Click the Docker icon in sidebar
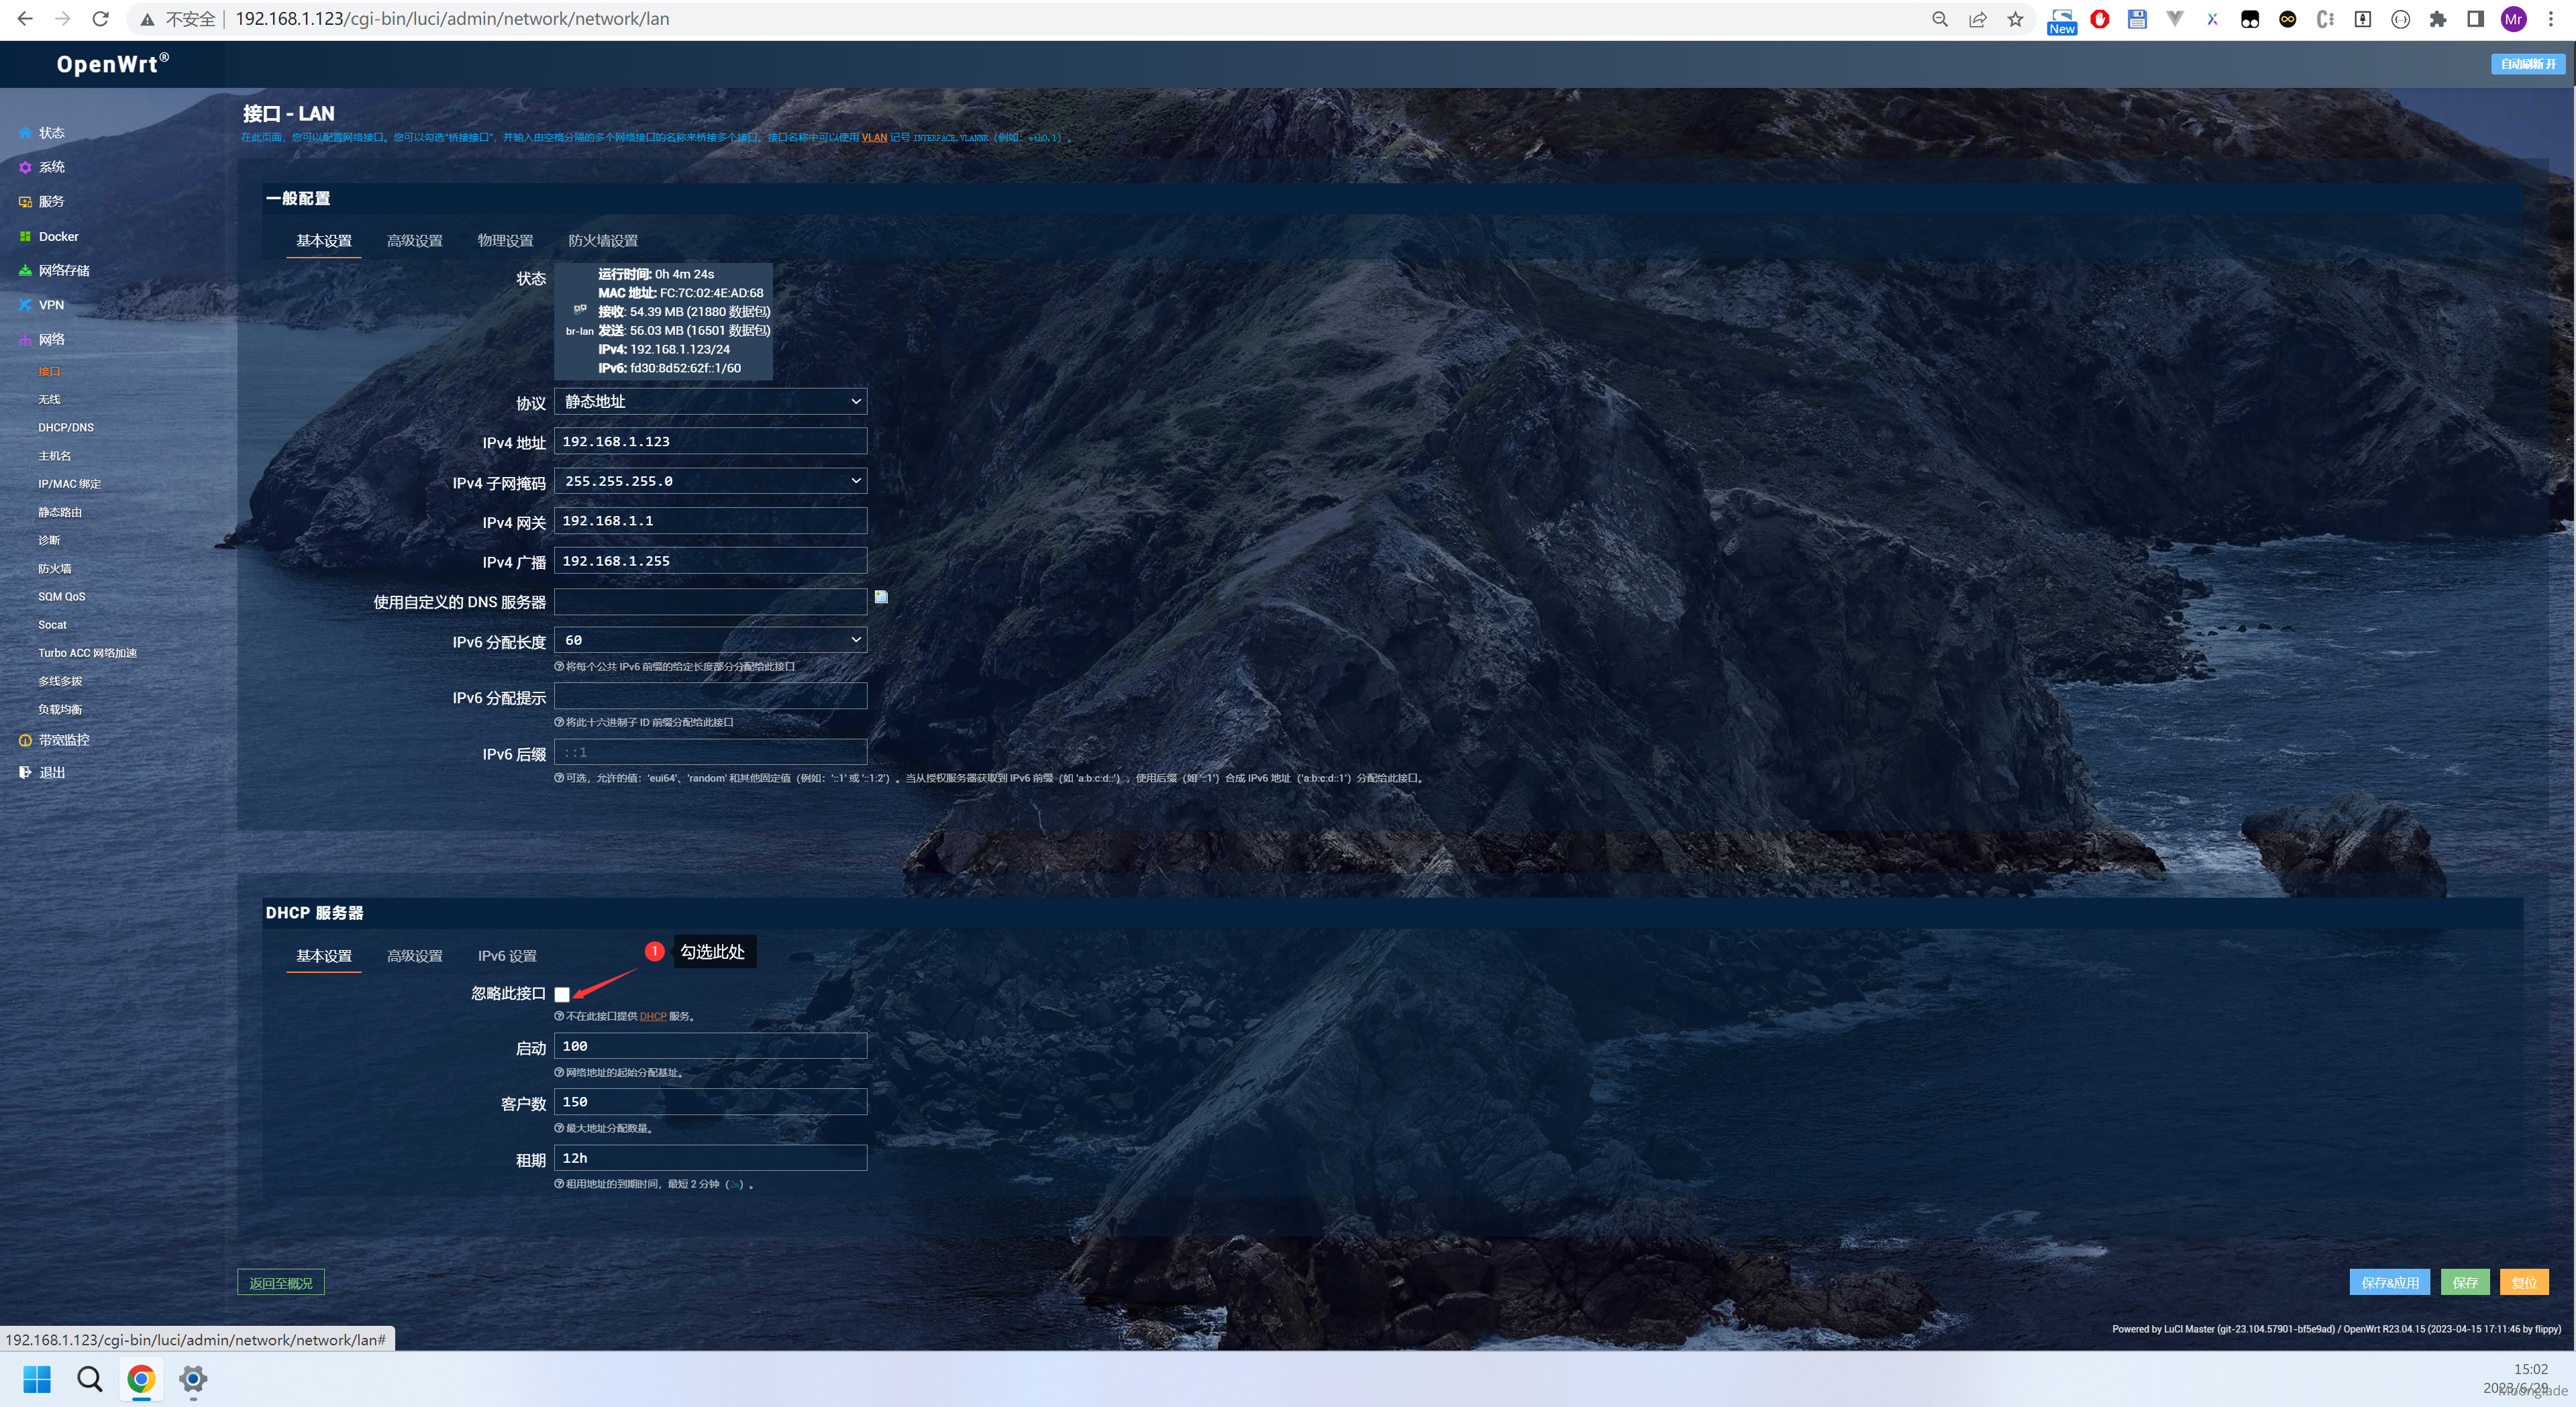This screenshot has width=2576, height=1407. (25, 236)
